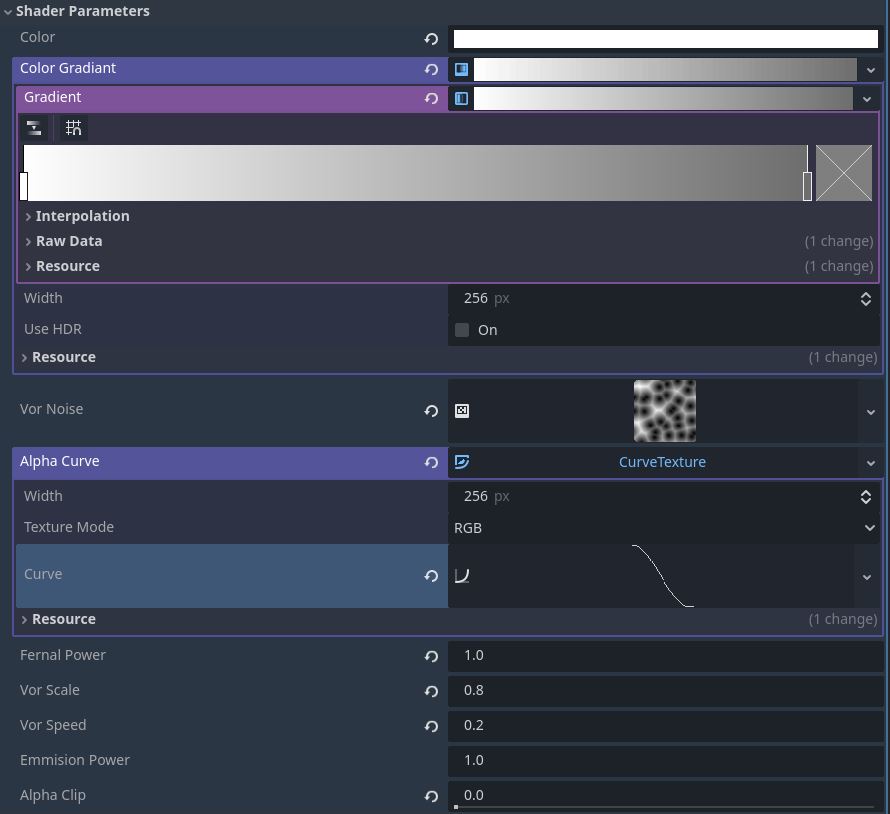Image resolution: width=890 pixels, height=814 pixels.
Task: Expand the Raw Data section
Action: [x=28, y=241]
